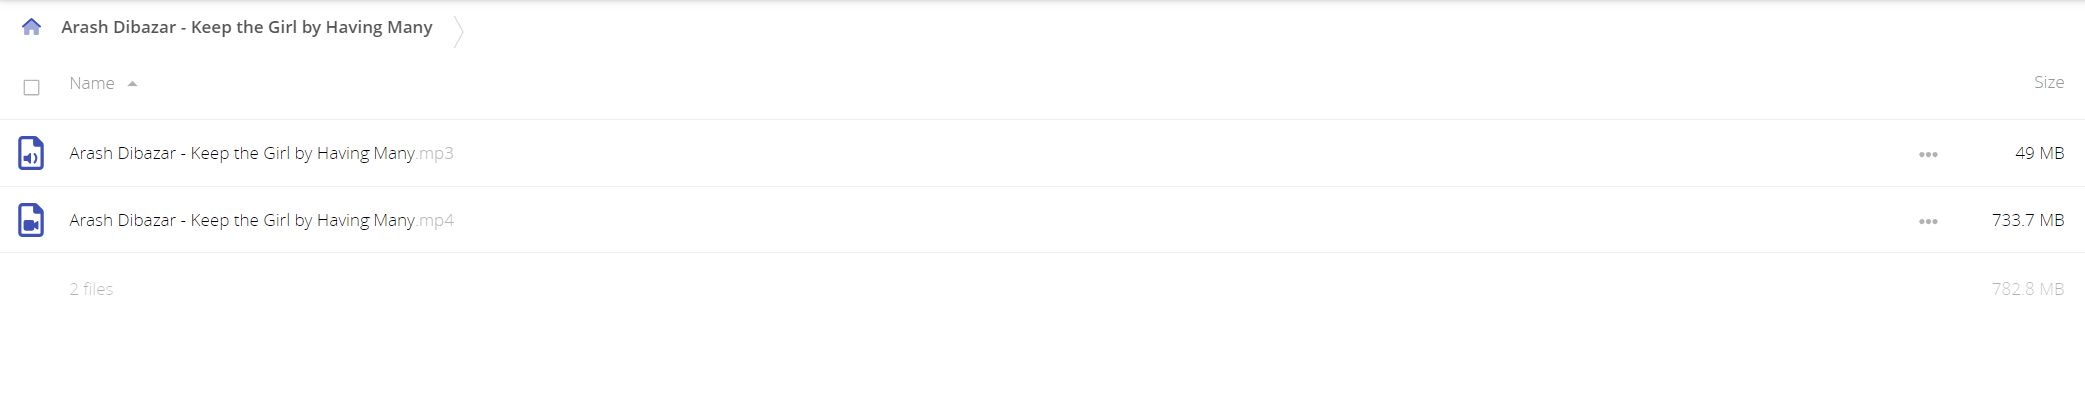
Task: Sort the file list by Name
Action: pos(92,83)
